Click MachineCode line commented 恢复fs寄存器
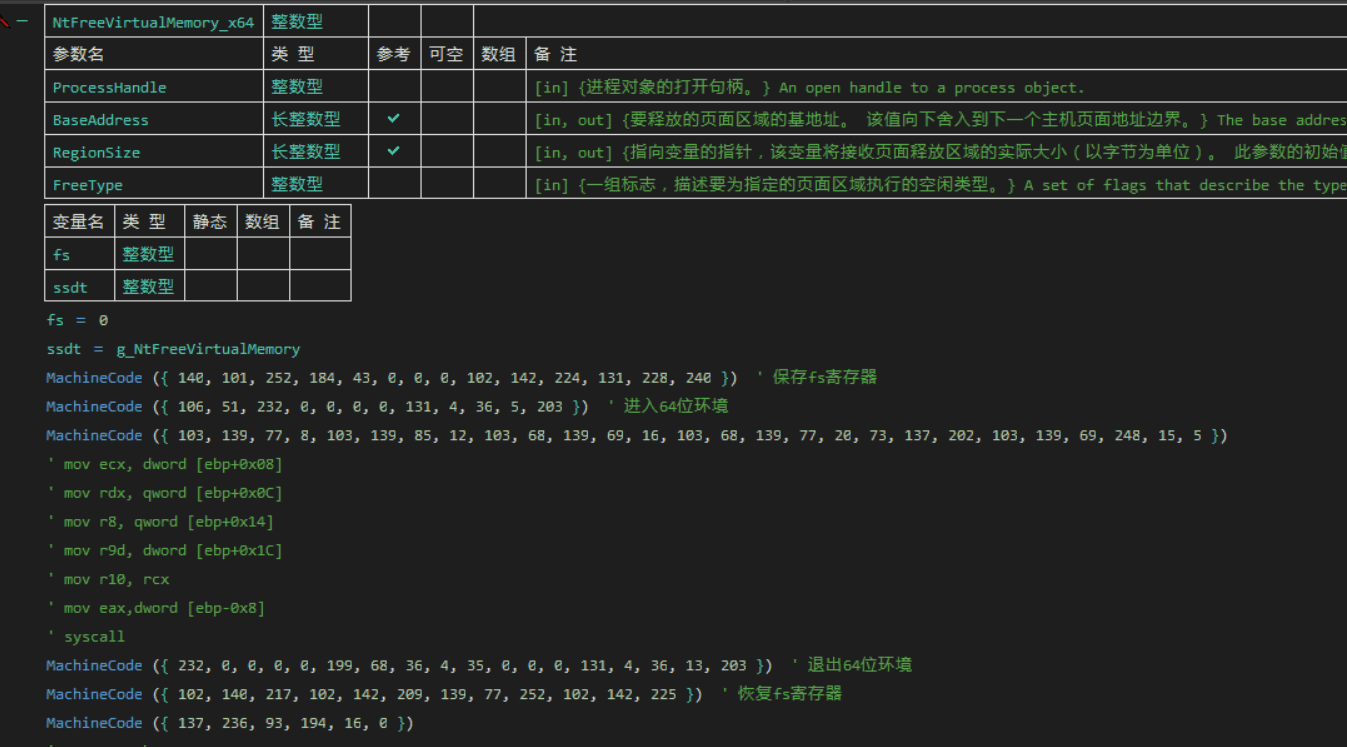The width and height of the screenshot is (1347, 747). [444, 694]
